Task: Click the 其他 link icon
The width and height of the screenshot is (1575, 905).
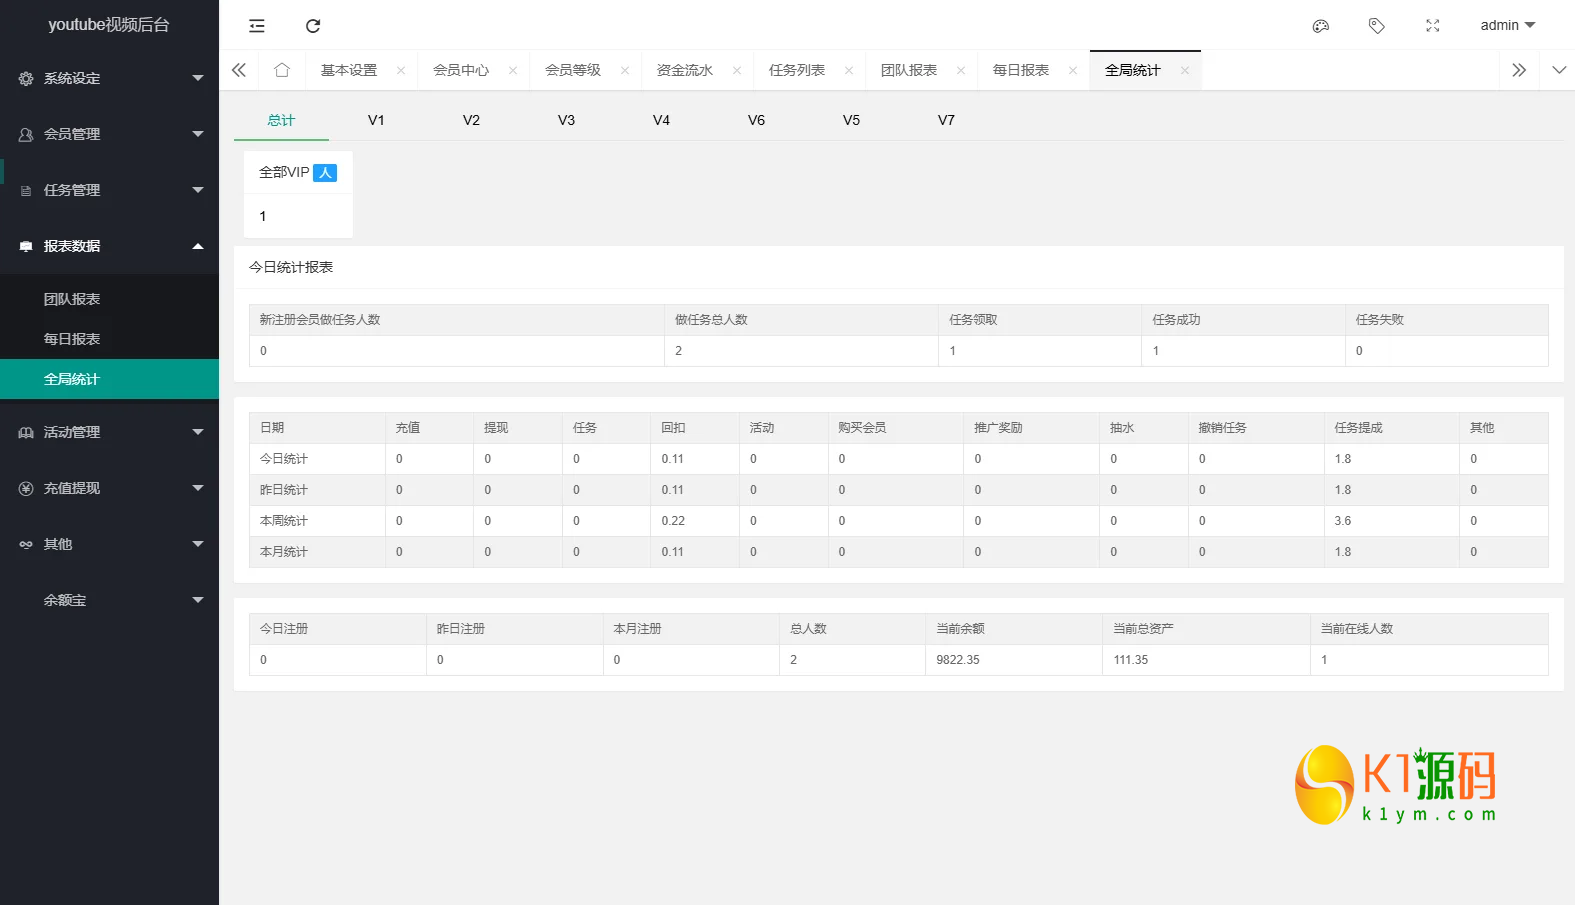Action: click(x=26, y=544)
